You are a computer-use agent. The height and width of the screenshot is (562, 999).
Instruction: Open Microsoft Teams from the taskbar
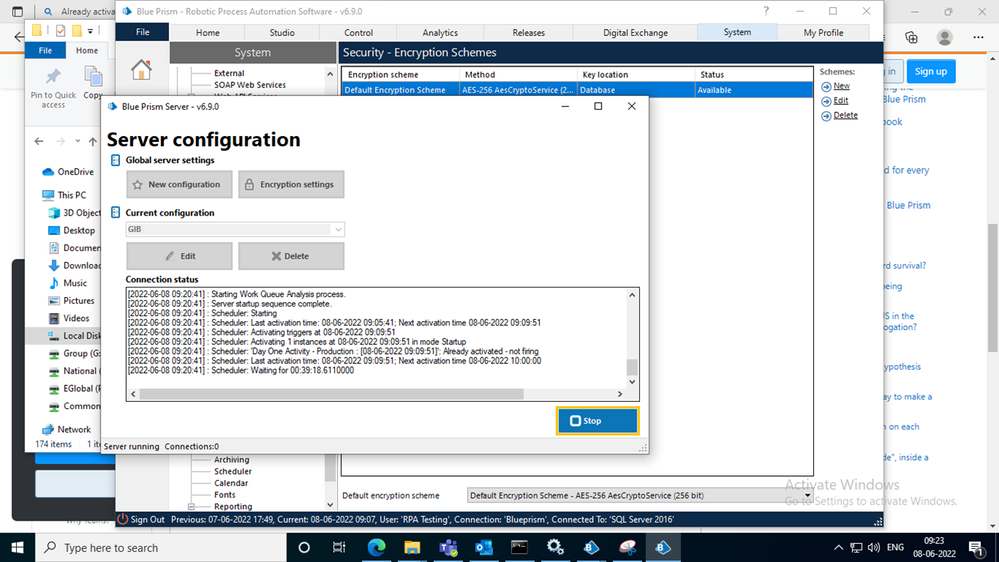pyautogui.click(x=448, y=547)
